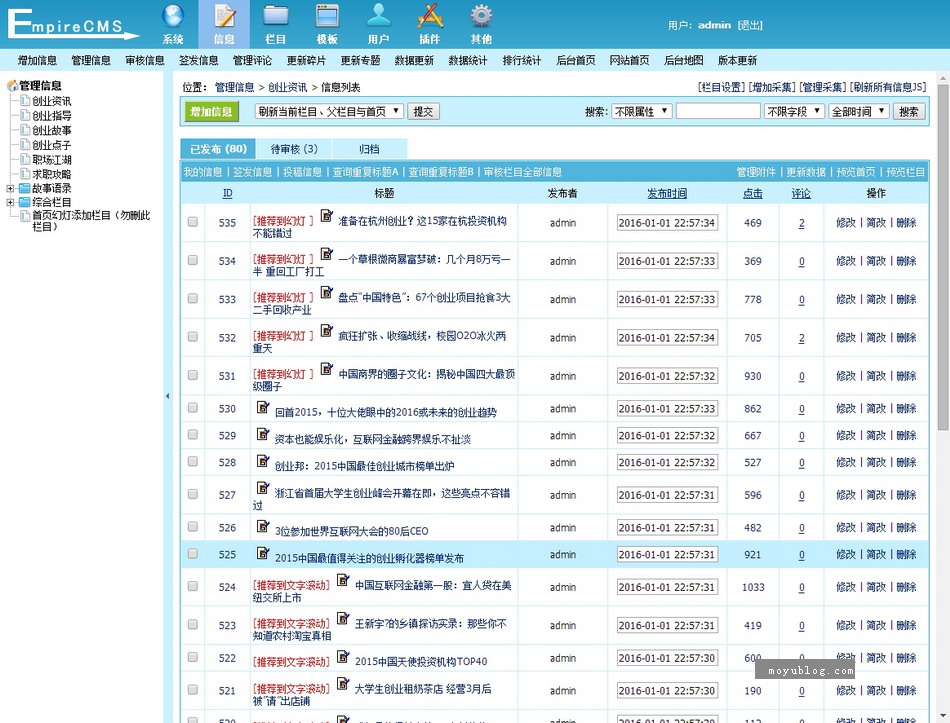Tick the checkbox for row 523
This screenshot has height=723, width=950.
click(193, 624)
